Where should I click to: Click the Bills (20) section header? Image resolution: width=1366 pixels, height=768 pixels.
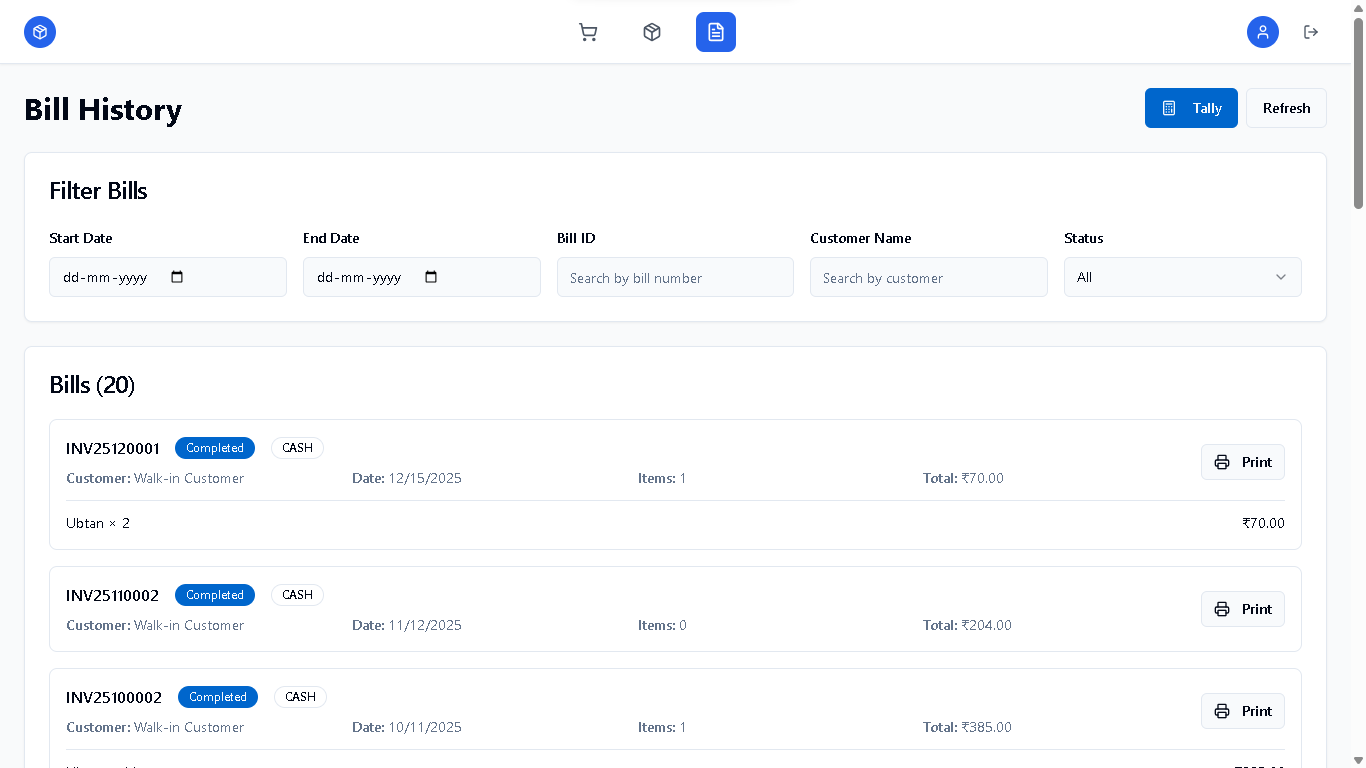[x=91, y=385]
